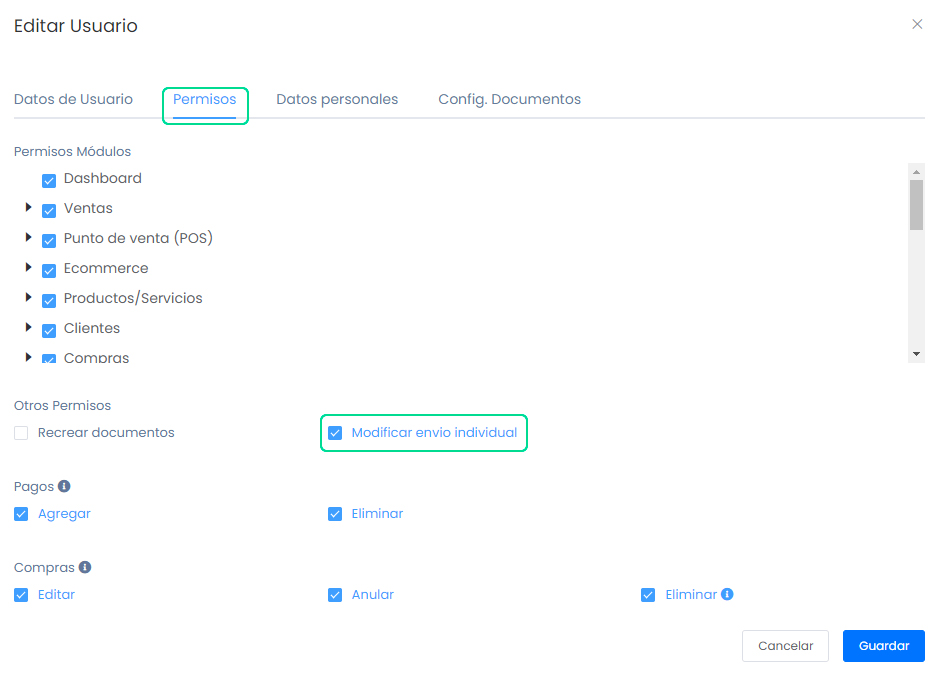Screen dimensions: 939x689
Task: Expand the Clientes tree item
Action: (29, 328)
